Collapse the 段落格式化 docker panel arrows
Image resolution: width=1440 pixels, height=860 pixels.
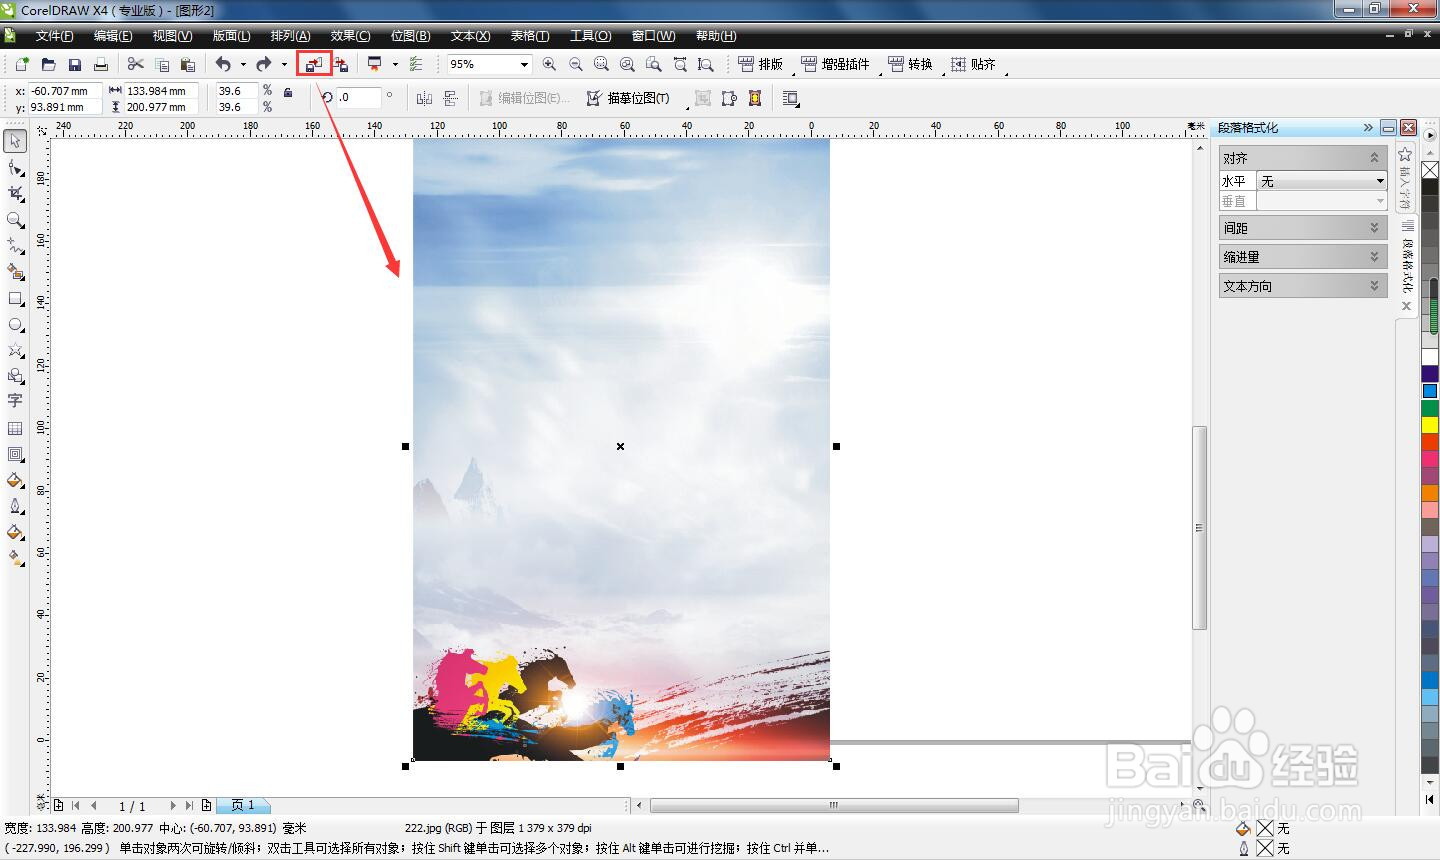click(1368, 127)
